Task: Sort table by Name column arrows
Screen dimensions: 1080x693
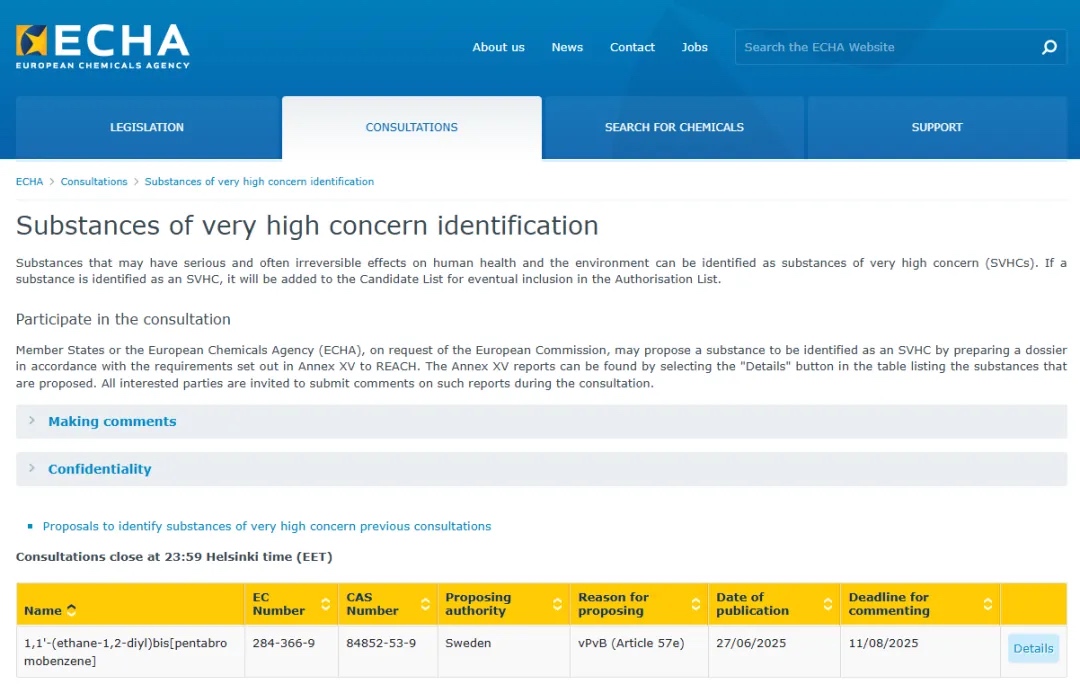Action: click(71, 610)
